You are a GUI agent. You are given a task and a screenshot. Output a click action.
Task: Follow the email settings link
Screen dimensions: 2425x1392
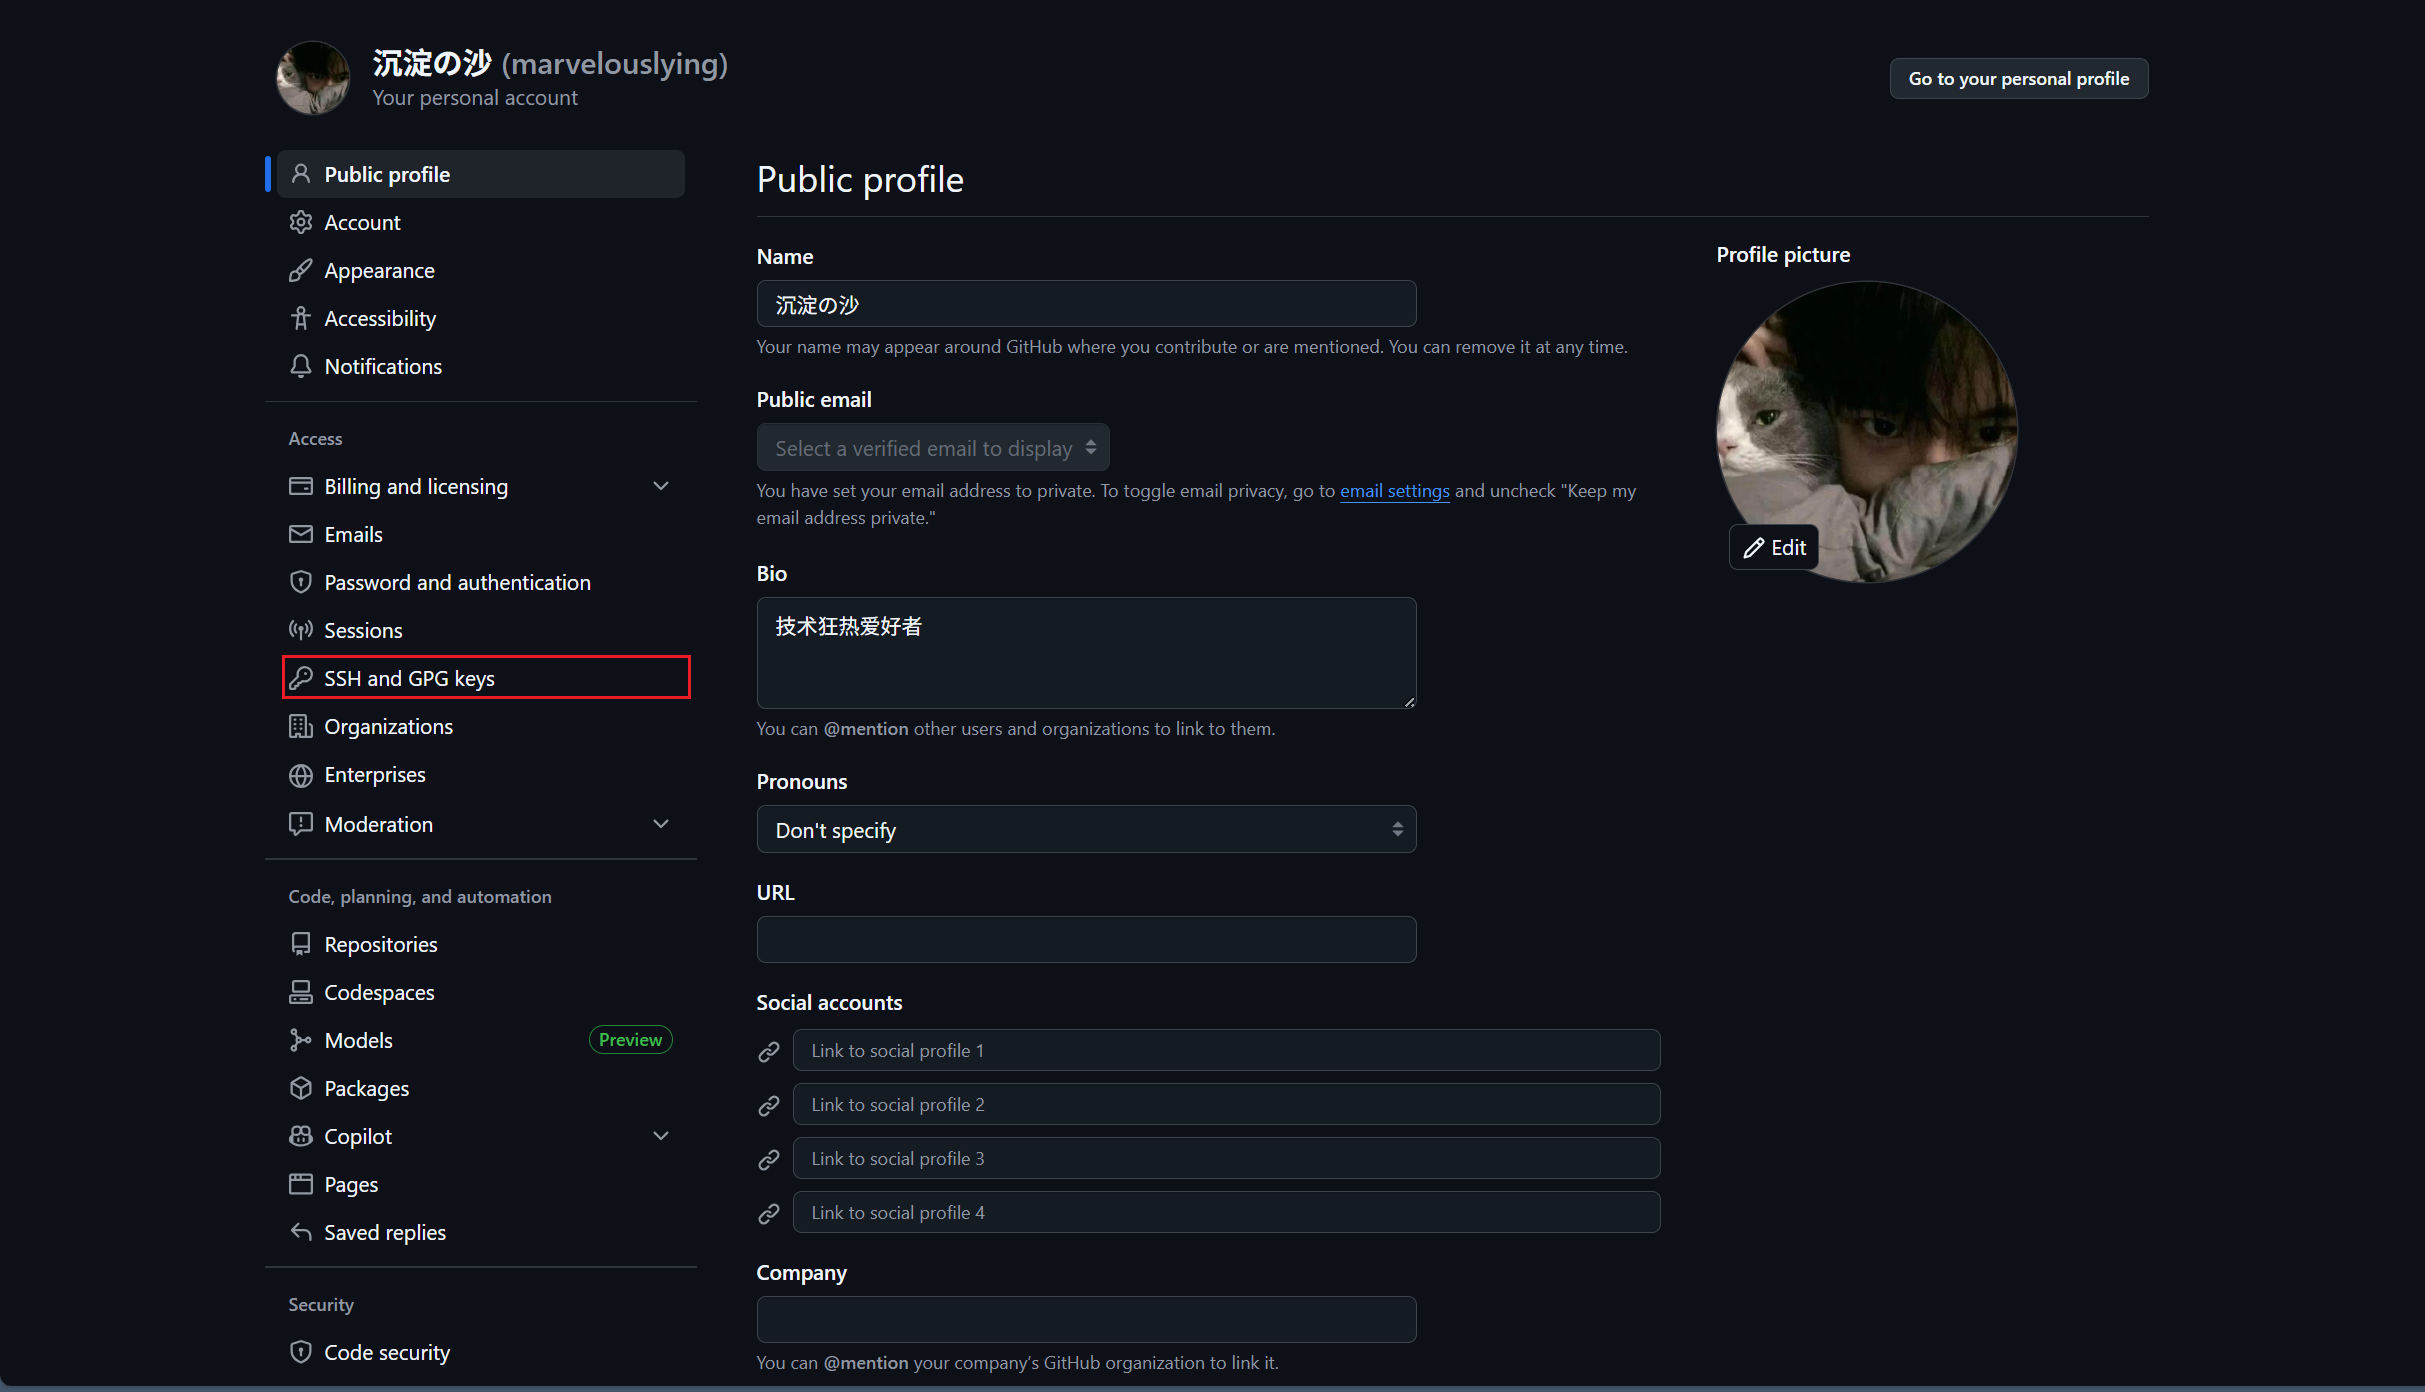pyautogui.click(x=1394, y=491)
